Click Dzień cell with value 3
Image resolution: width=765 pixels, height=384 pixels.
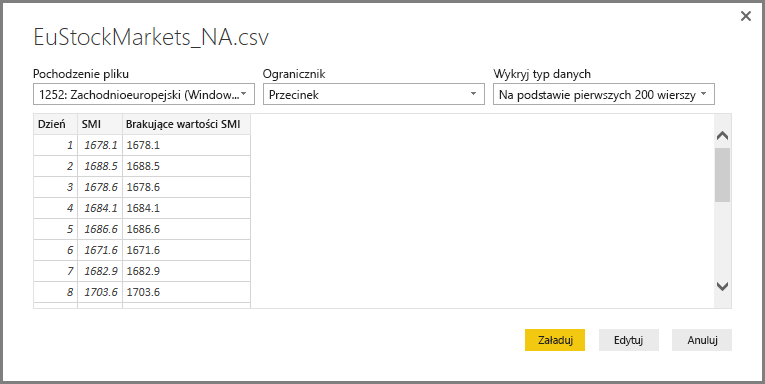(x=55, y=187)
